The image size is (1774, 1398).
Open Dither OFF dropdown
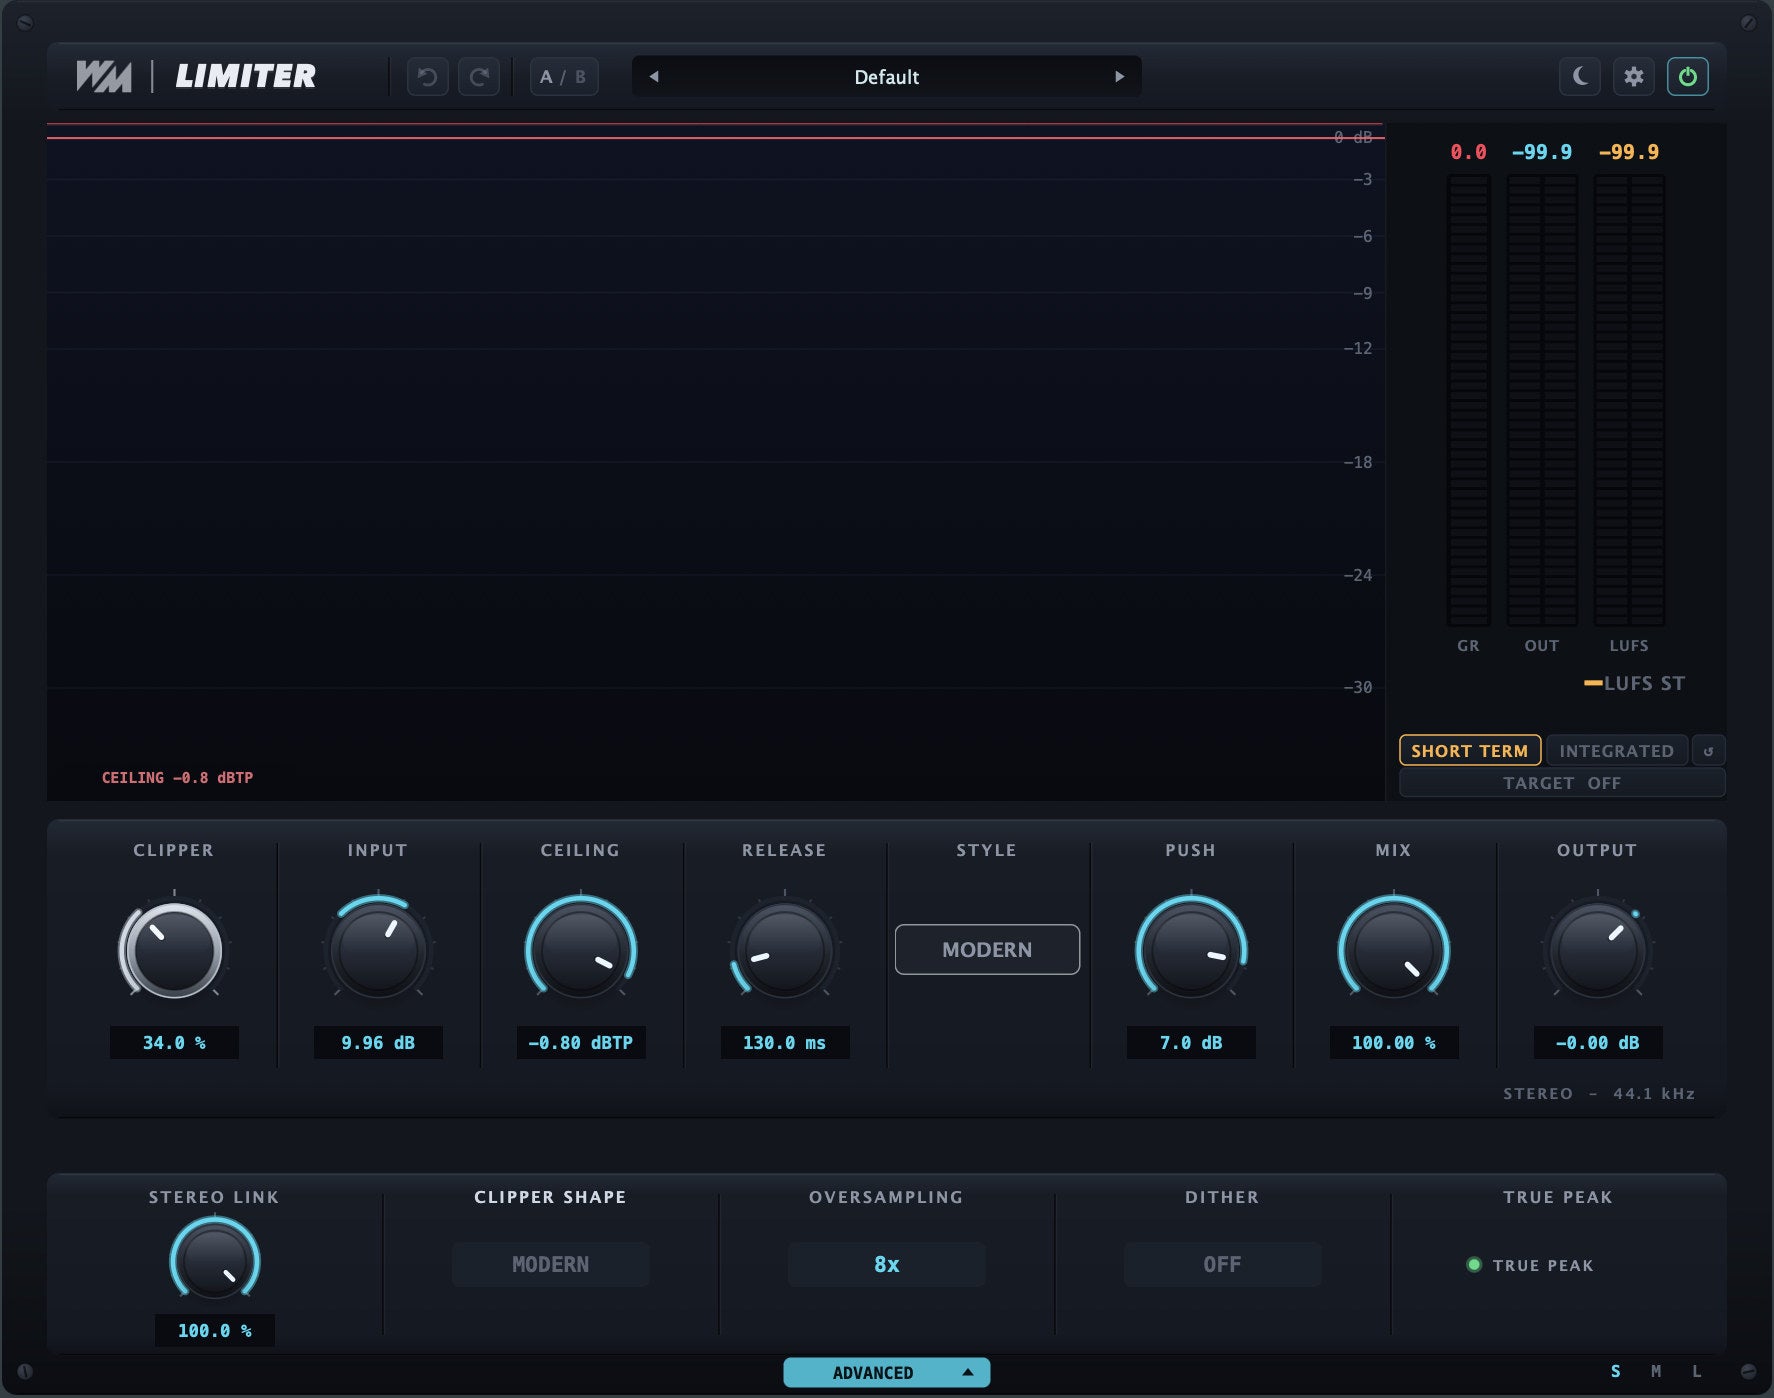pyautogui.click(x=1222, y=1264)
